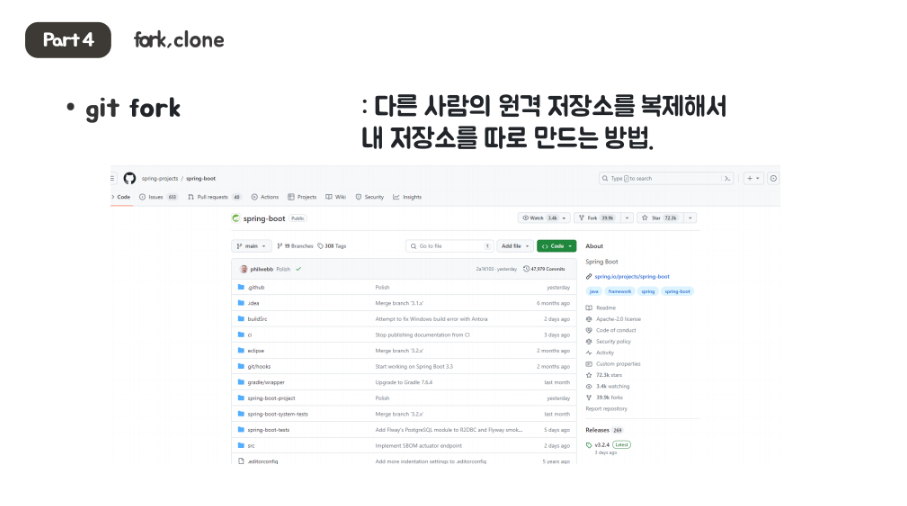This screenshot has width=907, height=506.
Task: Click the star icon beside 72.3k stars
Action: (589, 375)
